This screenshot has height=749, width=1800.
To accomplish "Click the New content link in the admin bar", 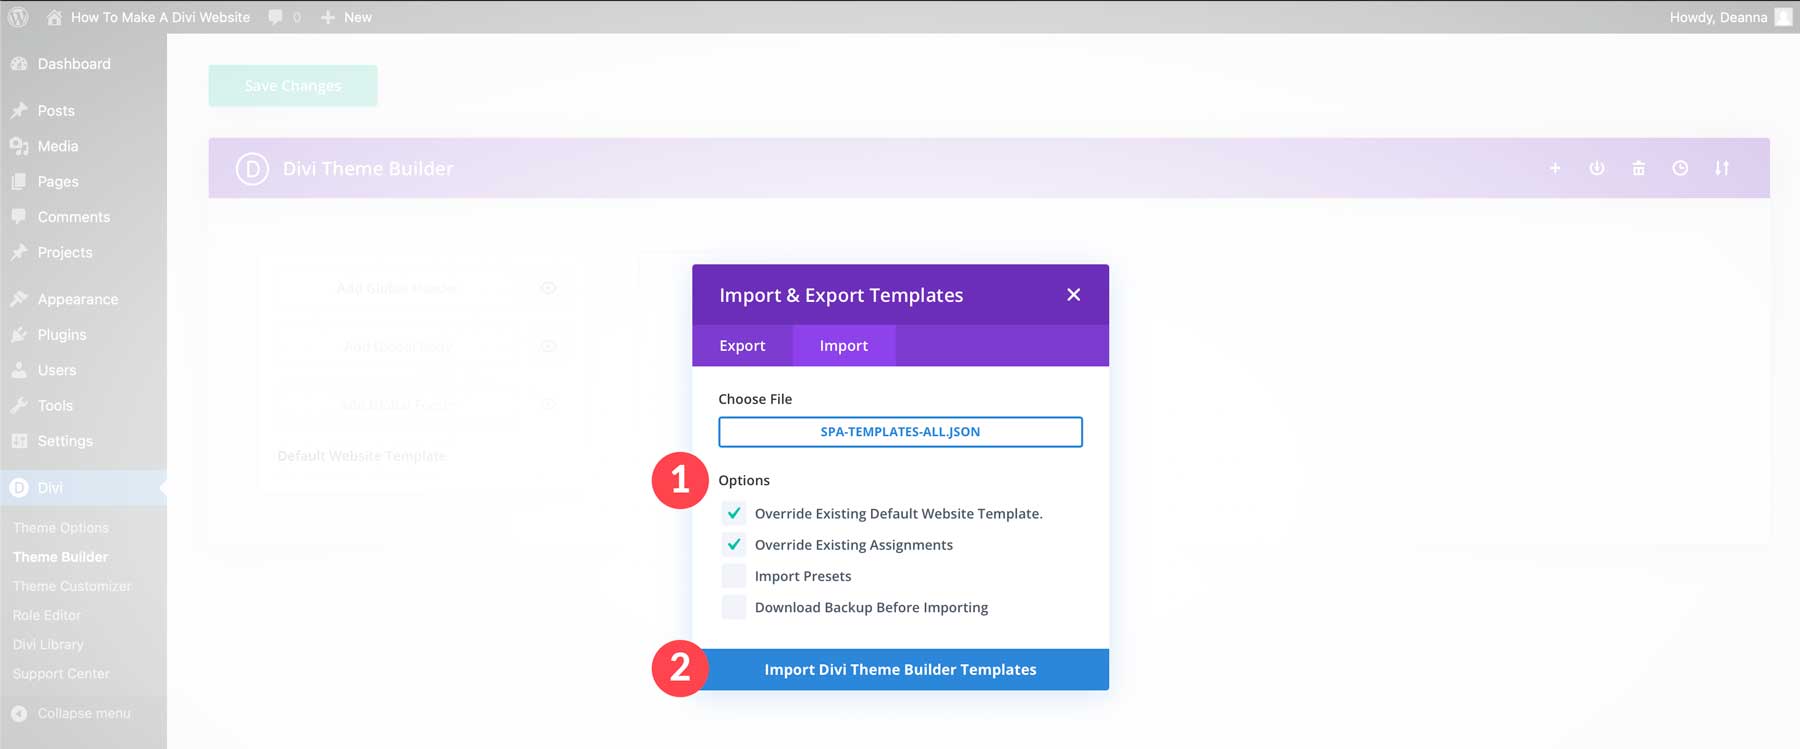I will point(346,17).
